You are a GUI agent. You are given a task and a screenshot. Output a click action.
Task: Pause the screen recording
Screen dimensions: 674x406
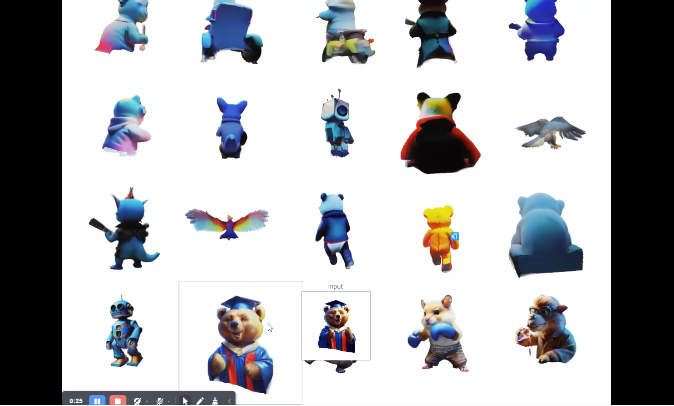point(97,401)
